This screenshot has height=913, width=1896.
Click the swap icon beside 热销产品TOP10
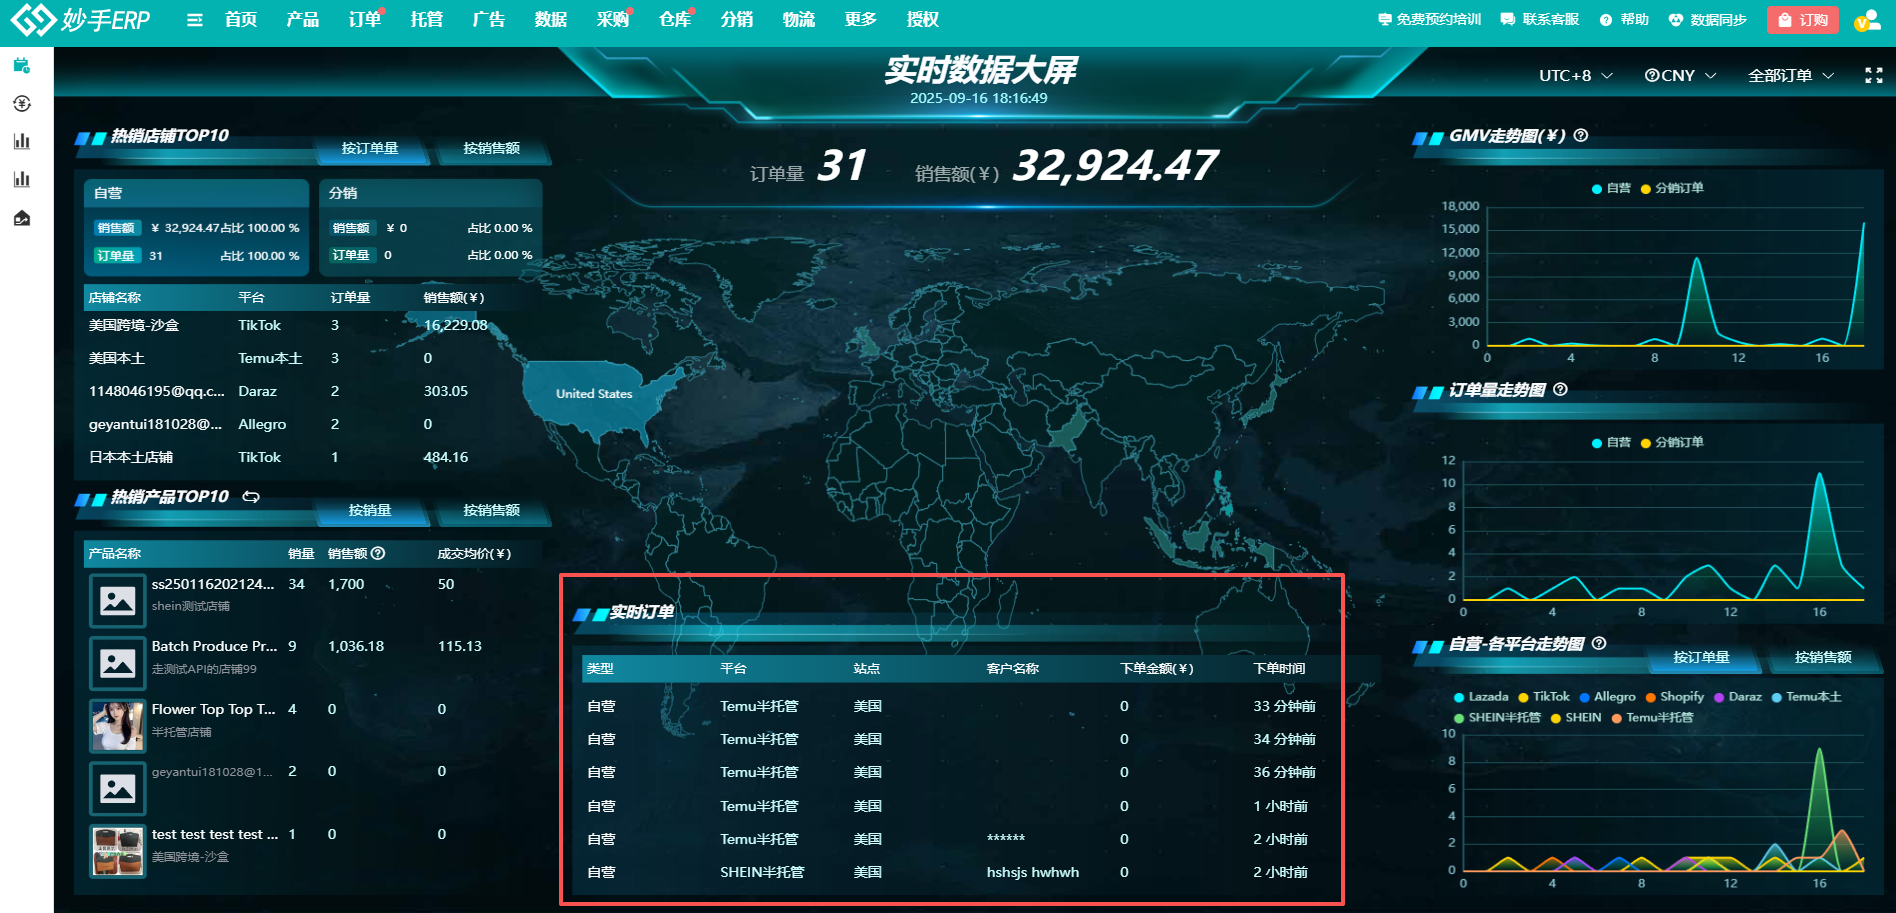[x=251, y=496]
